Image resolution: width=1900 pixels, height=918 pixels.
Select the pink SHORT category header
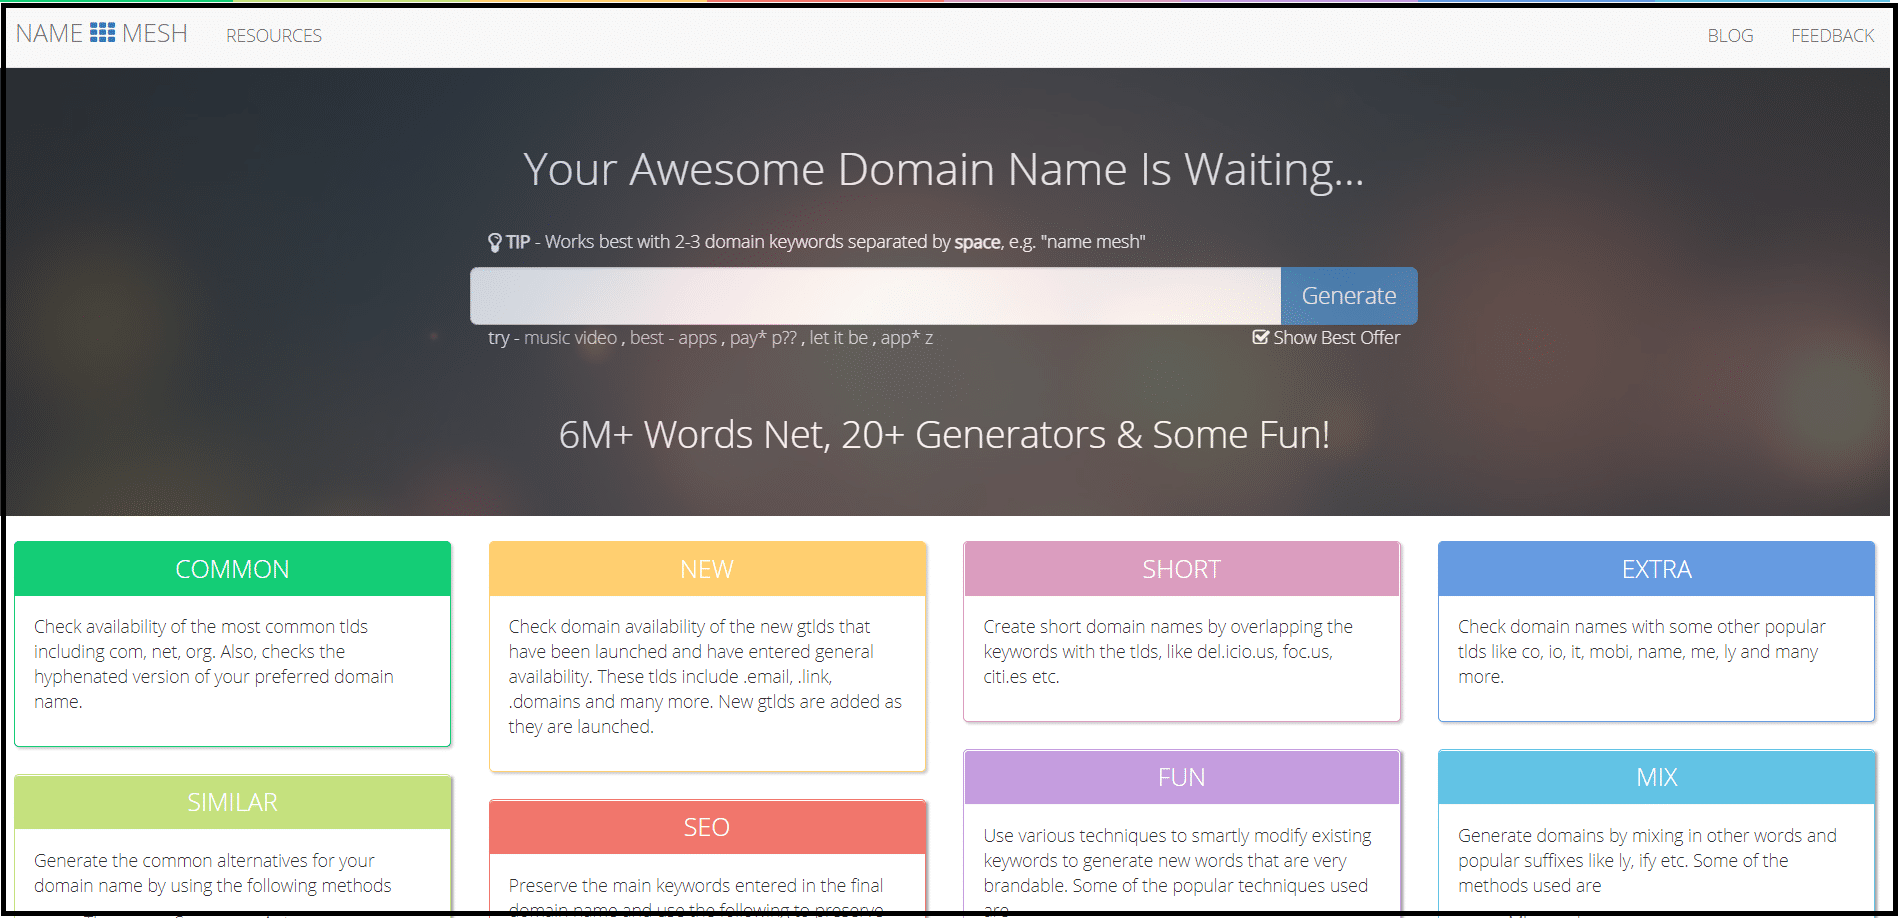[x=1181, y=569]
